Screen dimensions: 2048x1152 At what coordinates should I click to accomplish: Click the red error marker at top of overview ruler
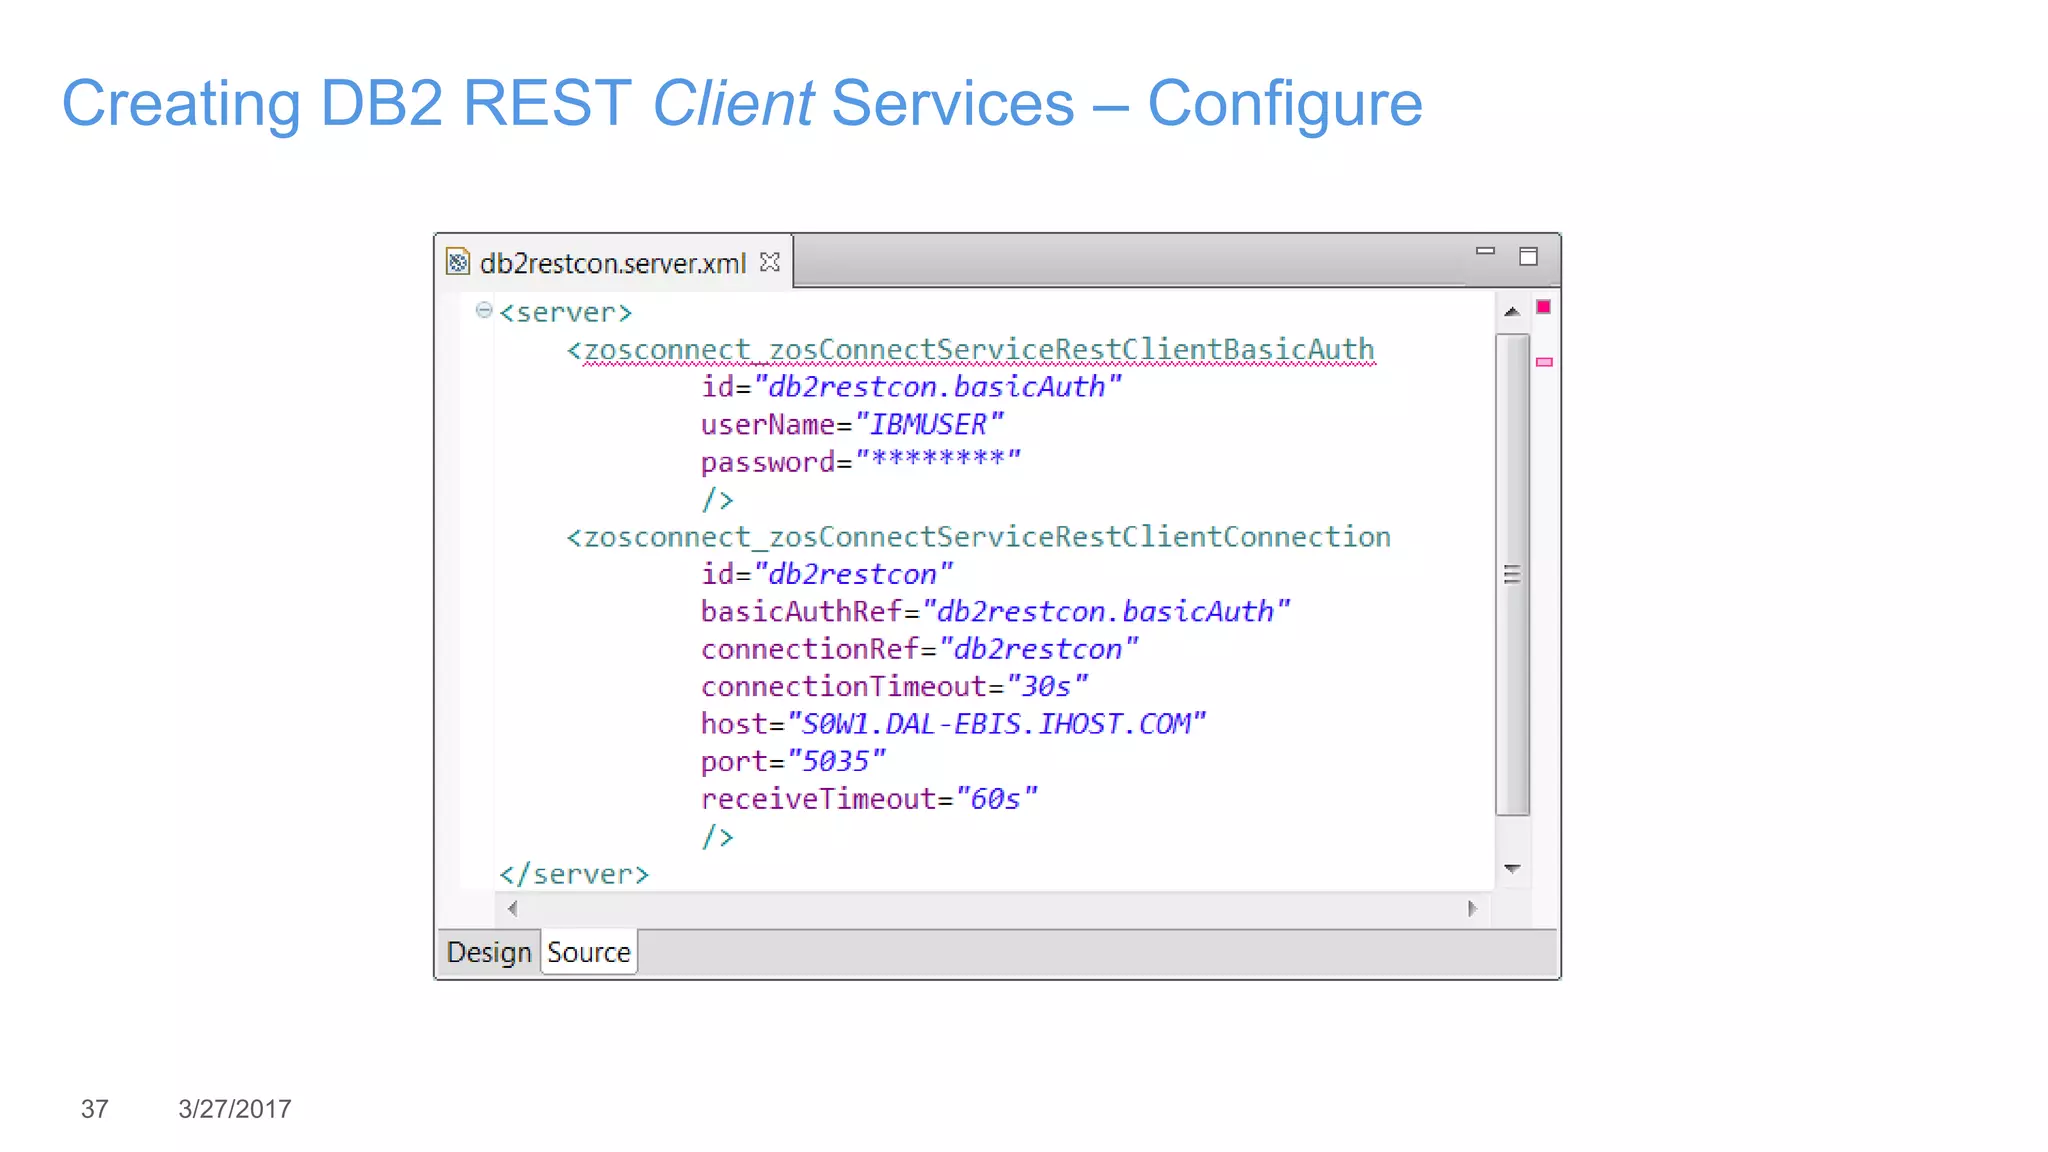pyautogui.click(x=1544, y=307)
